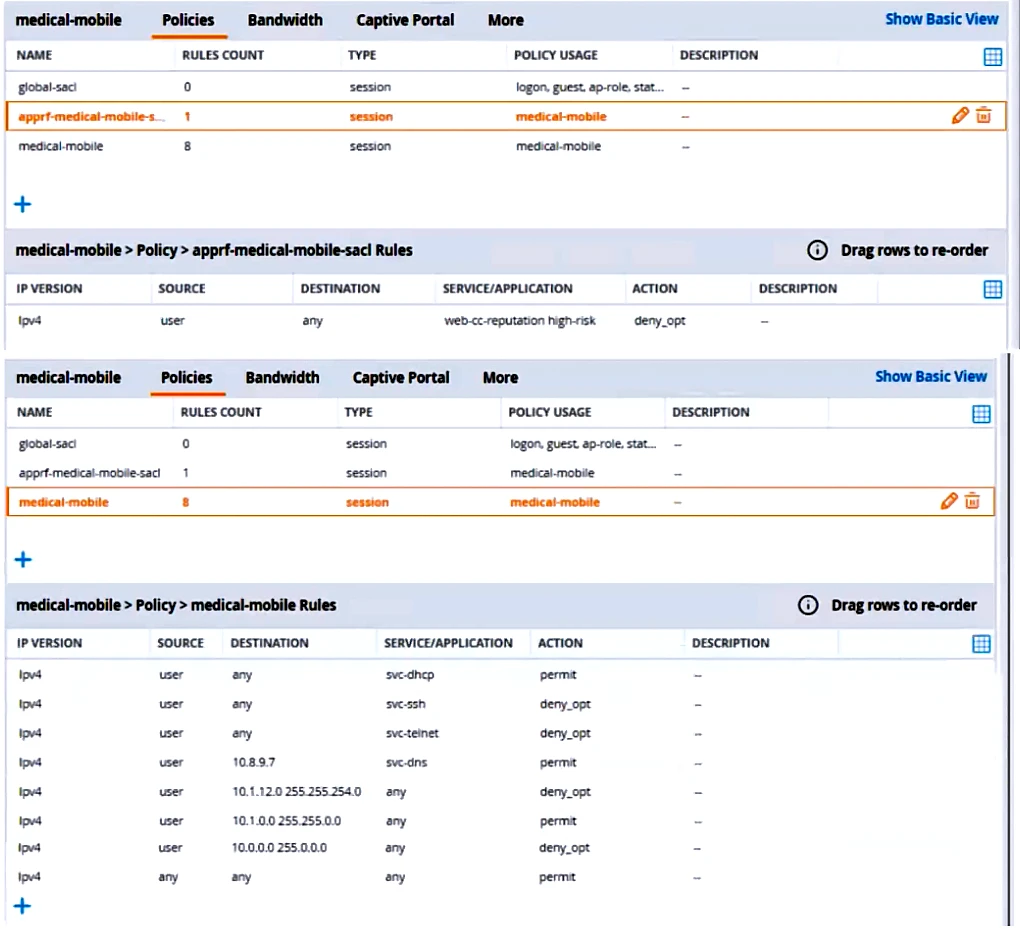Image resolution: width=1020 pixels, height=929 pixels.
Task: Switch to Bandwidth tab in the lower panel
Action: [x=282, y=378]
